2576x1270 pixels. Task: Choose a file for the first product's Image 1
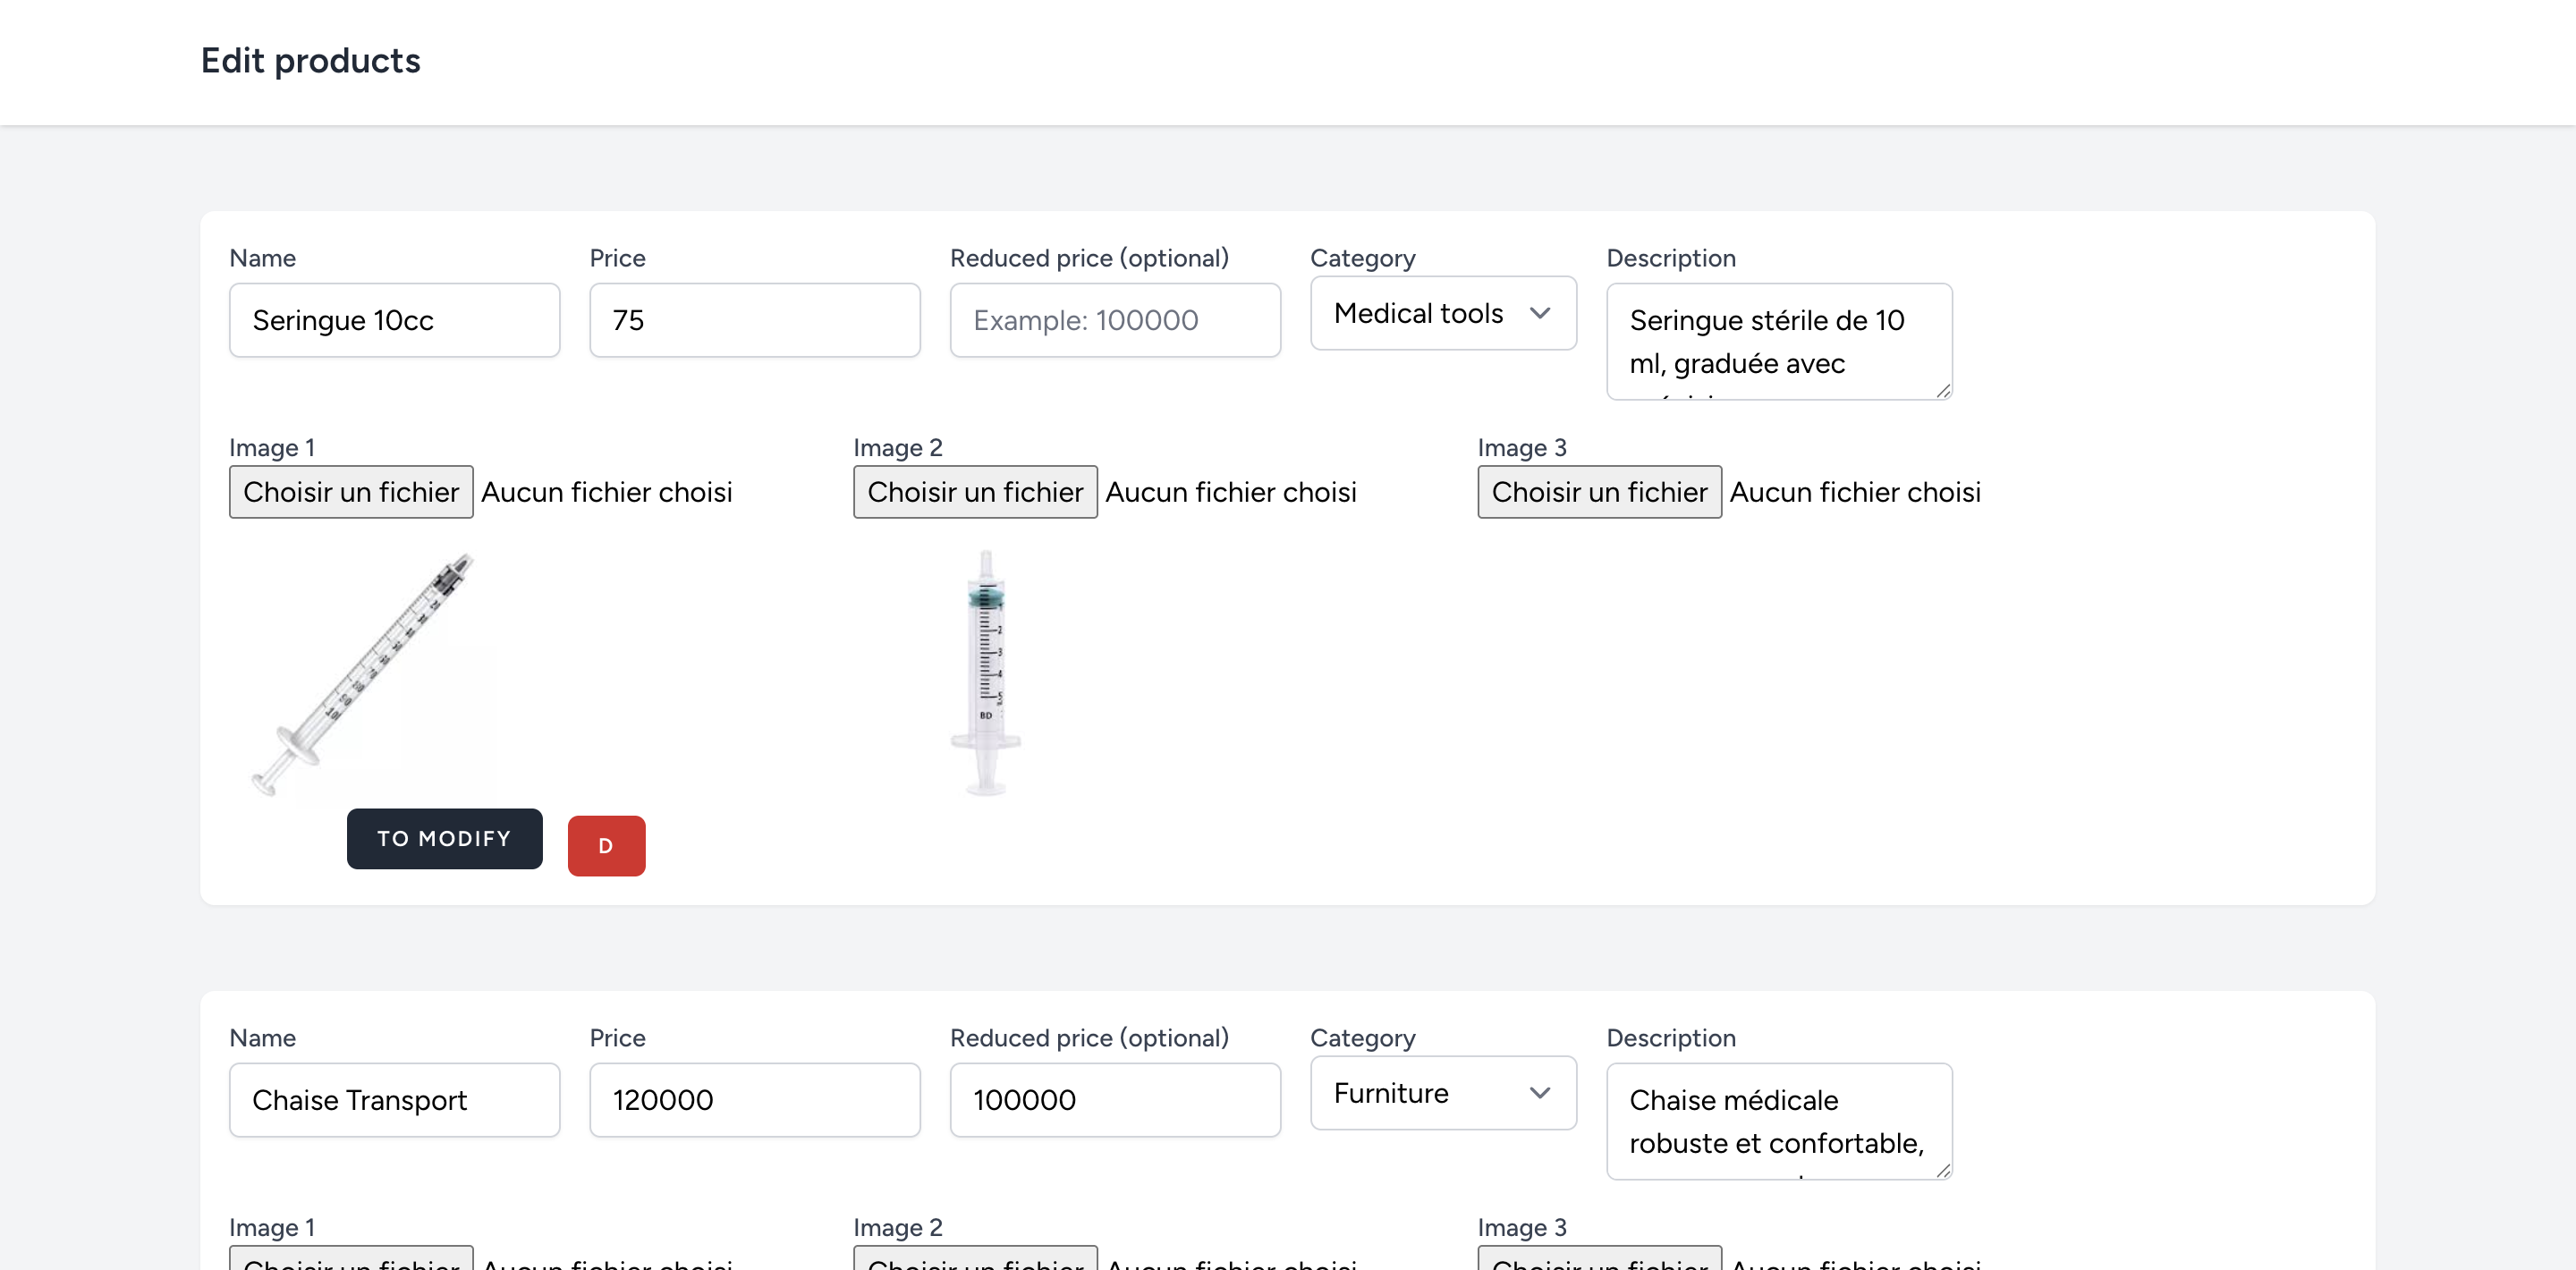[351, 492]
